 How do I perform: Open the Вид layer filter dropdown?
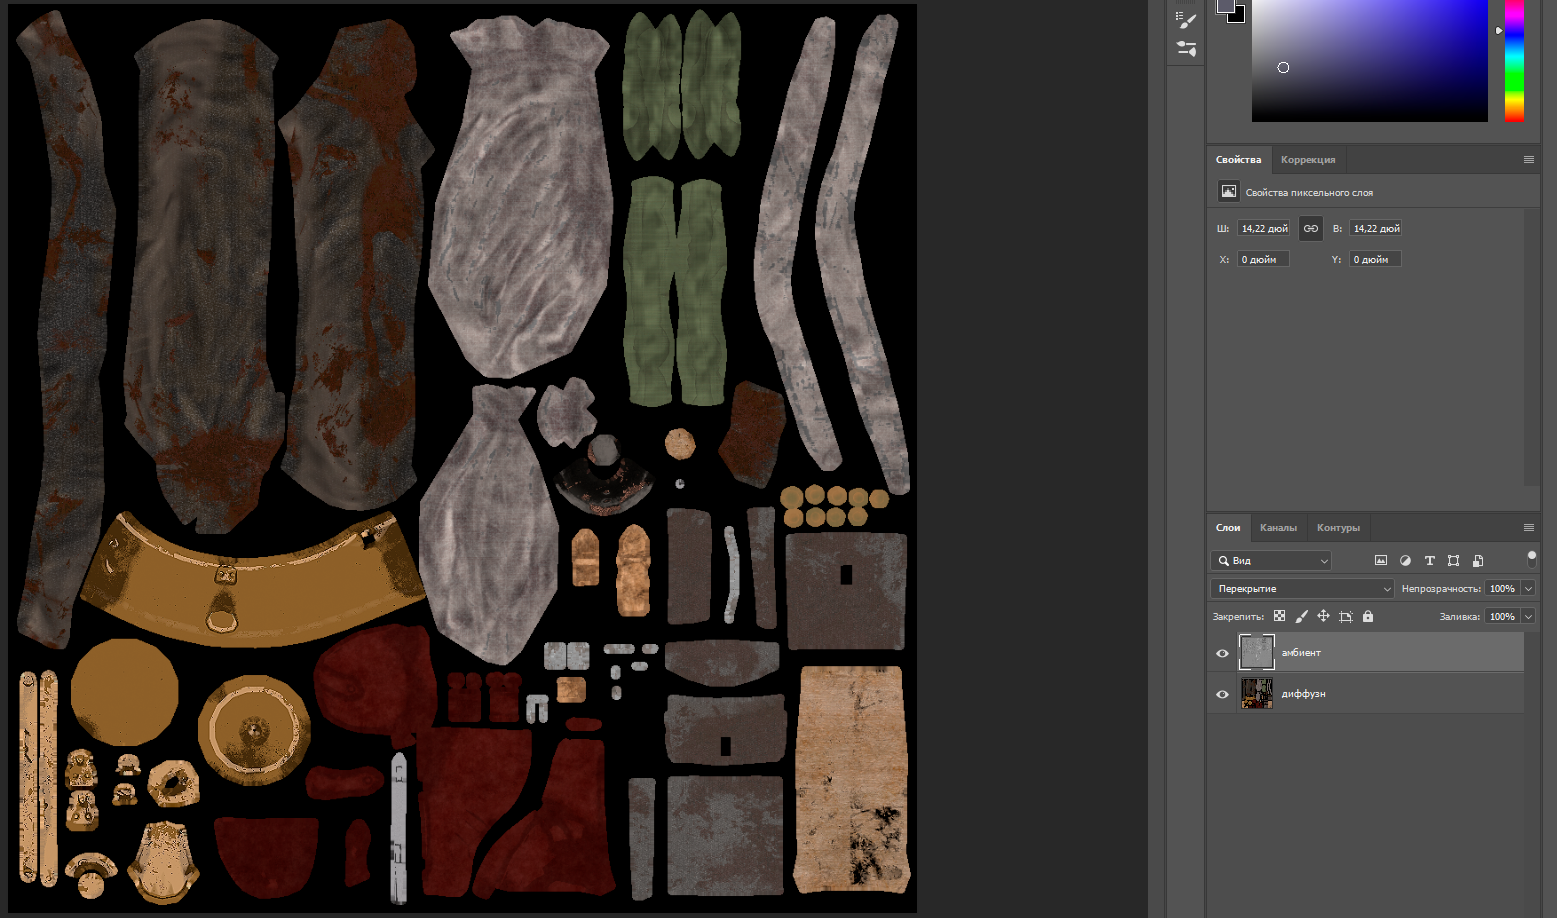pos(1271,561)
